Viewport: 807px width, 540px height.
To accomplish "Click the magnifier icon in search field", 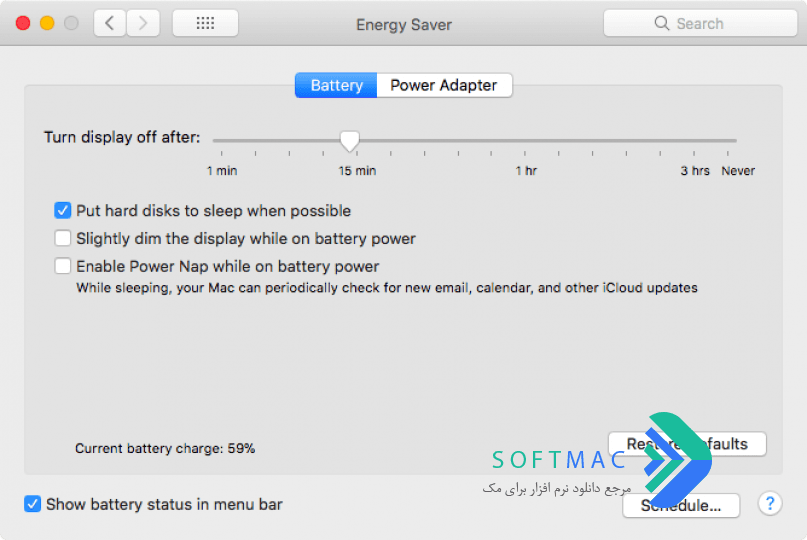I will click(x=662, y=23).
